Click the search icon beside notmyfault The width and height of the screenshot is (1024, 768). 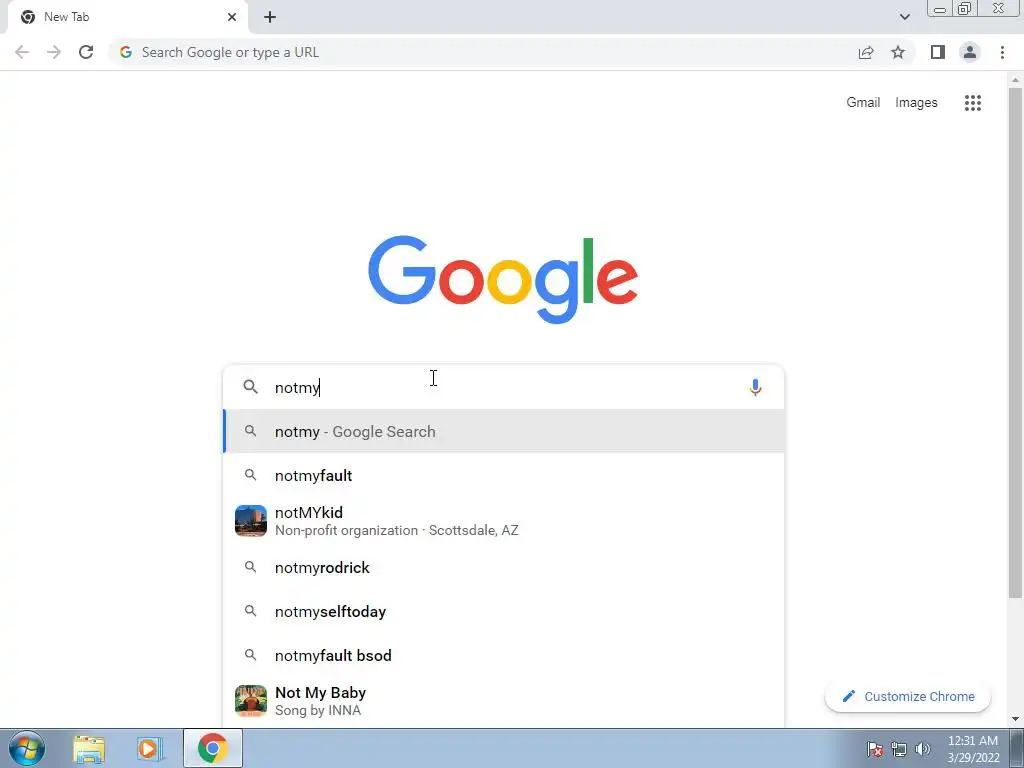(250, 475)
